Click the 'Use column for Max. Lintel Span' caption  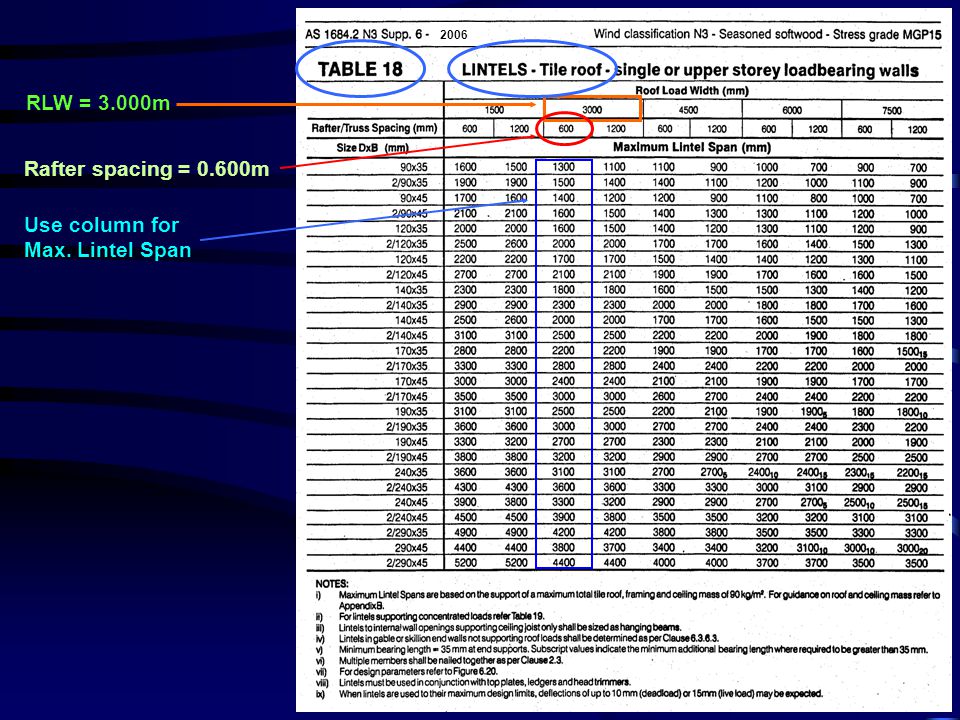tap(108, 238)
